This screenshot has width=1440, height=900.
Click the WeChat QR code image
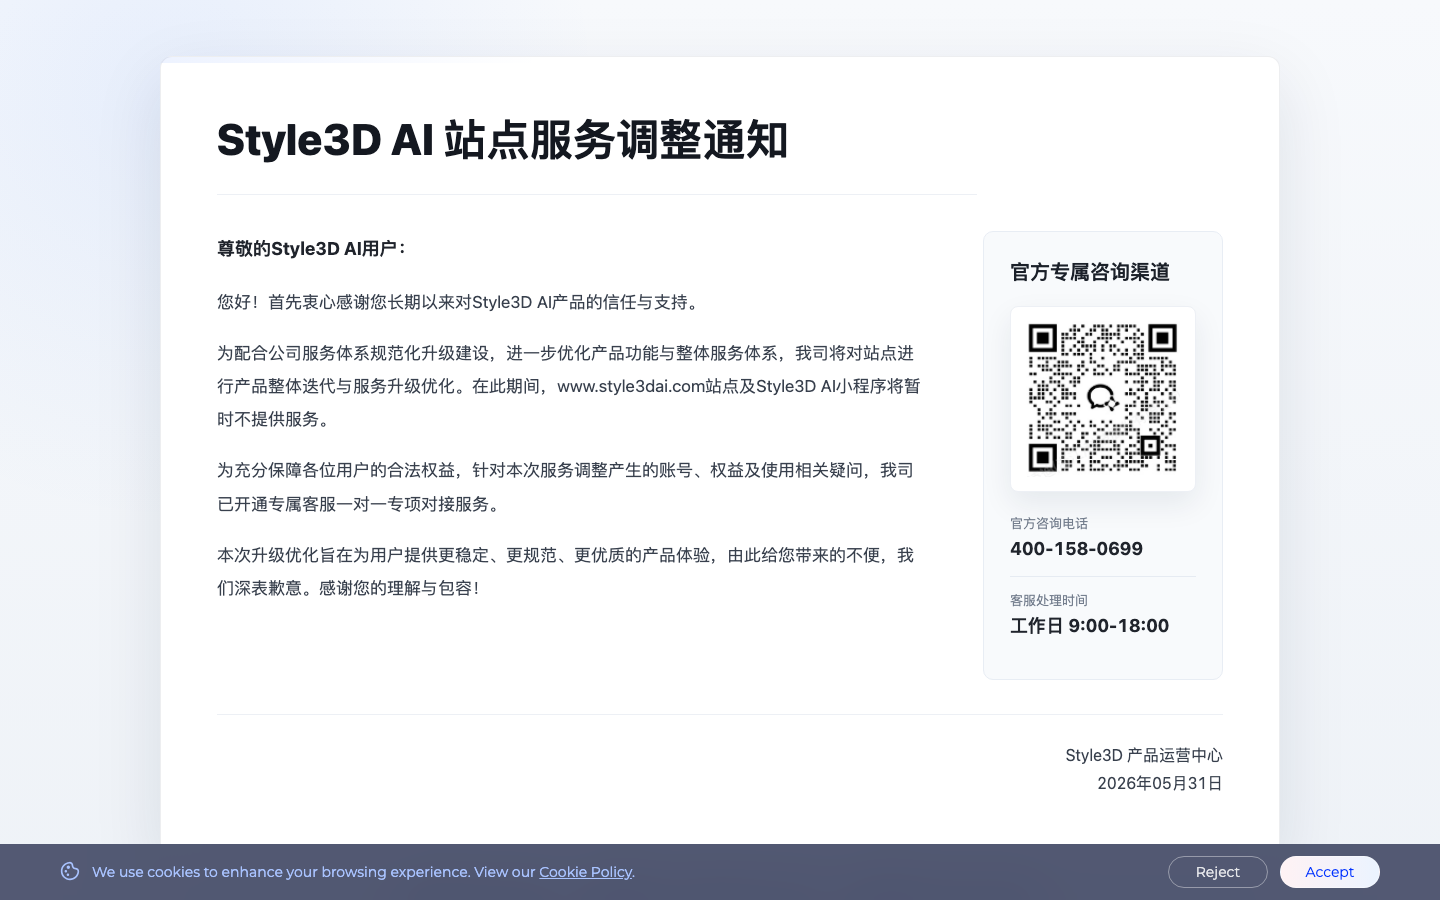(1102, 398)
